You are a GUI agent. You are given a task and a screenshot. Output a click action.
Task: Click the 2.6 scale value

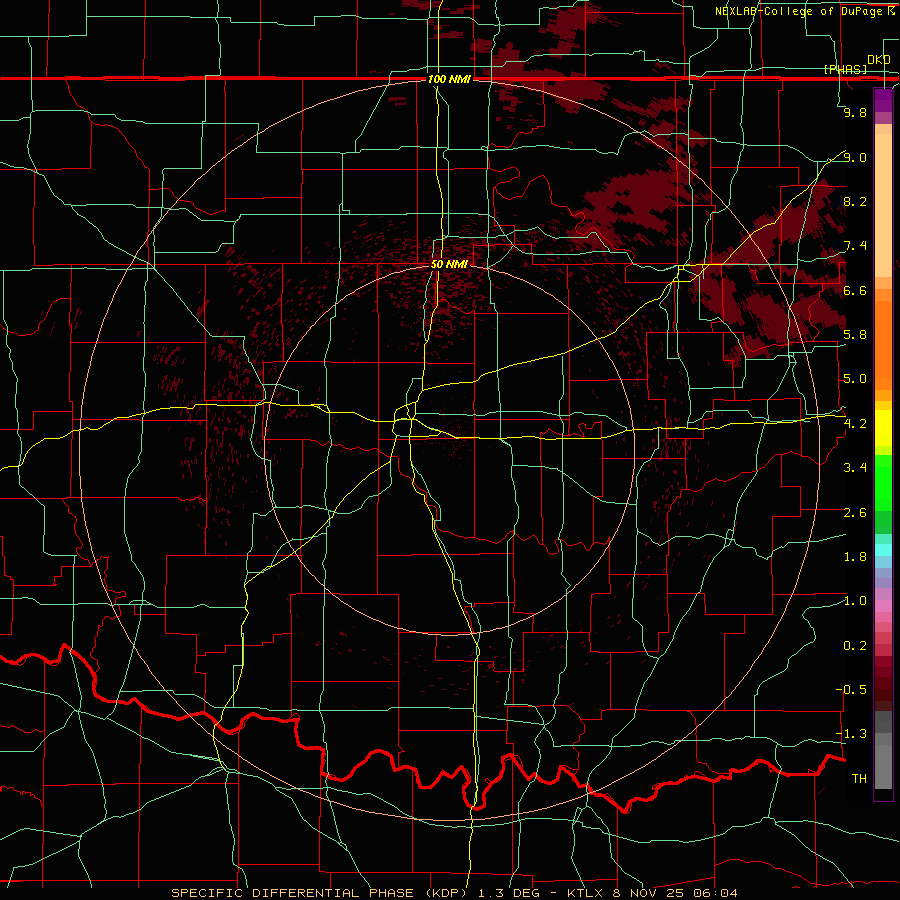855,513
